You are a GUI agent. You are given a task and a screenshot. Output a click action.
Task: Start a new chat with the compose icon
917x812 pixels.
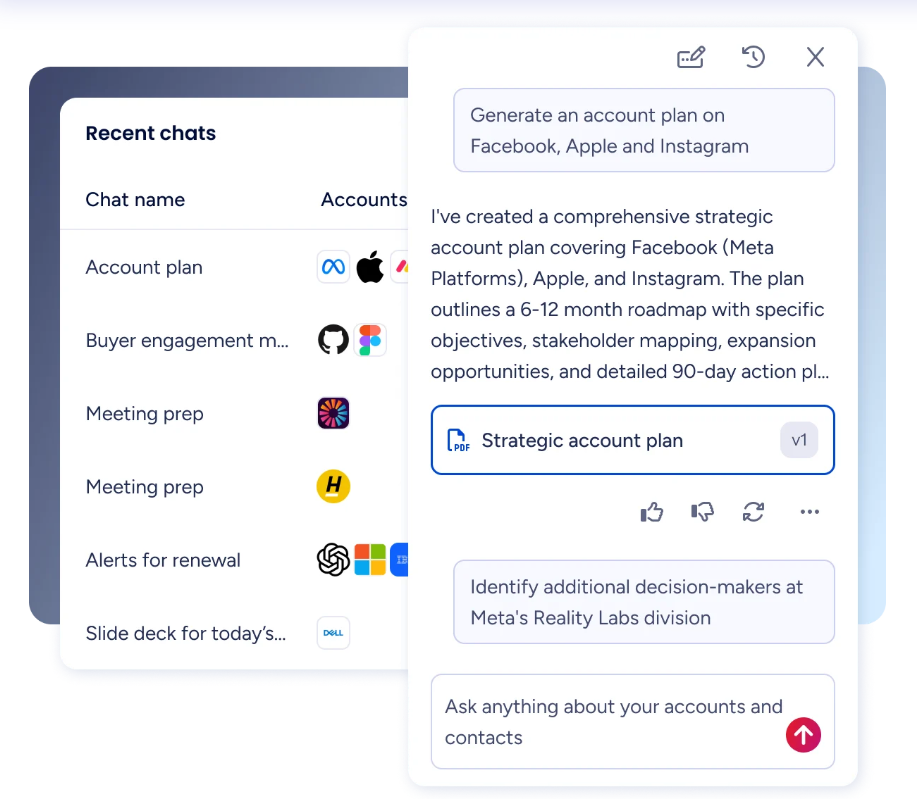tap(691, 57)
